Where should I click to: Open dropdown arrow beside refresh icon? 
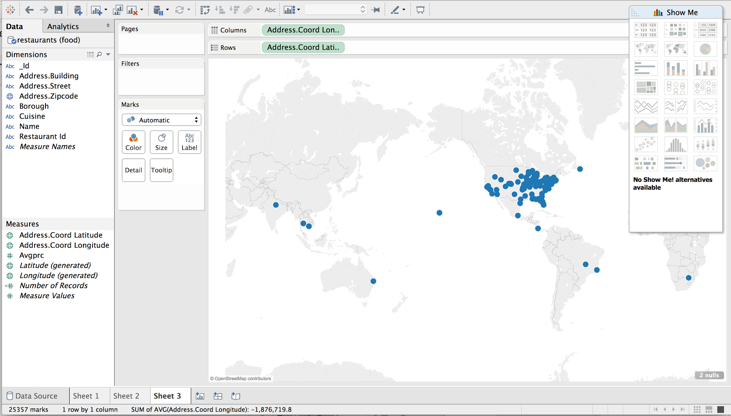coord(188,10)
